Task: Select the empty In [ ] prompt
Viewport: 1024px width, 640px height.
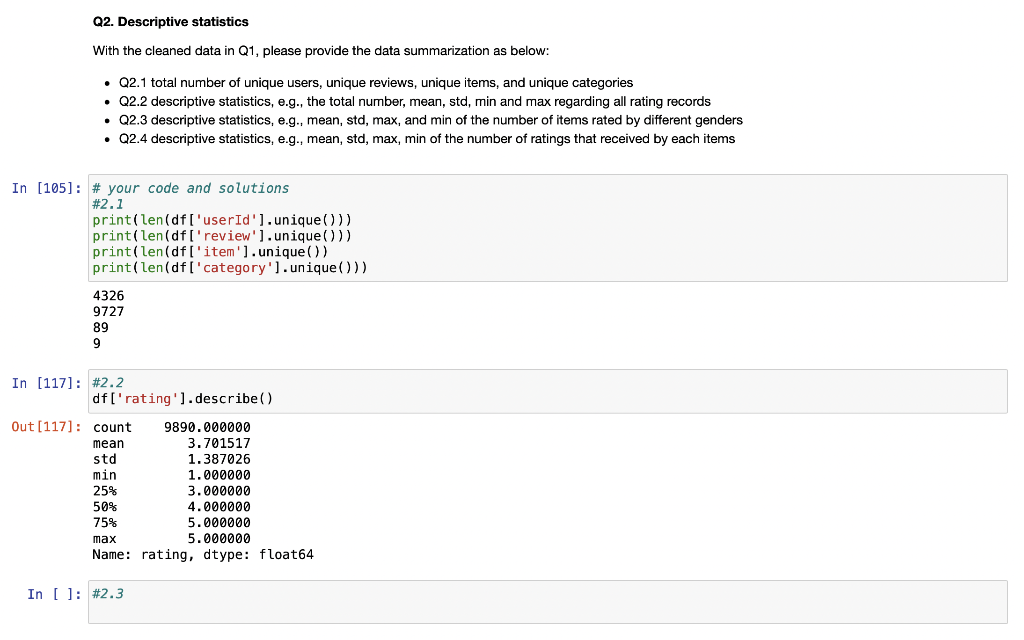Action: (x=54, y=594)
